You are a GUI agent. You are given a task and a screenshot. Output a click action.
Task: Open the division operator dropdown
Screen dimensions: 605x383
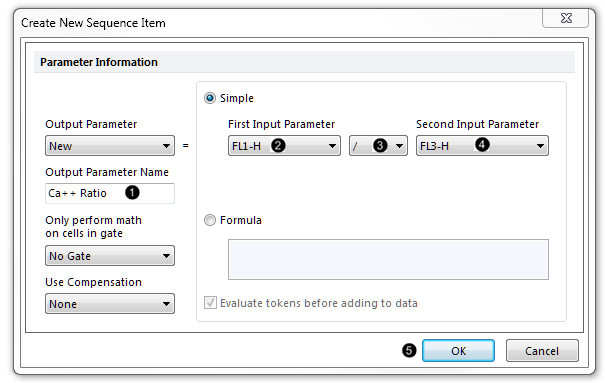pyautogui.click(x=378, y=146)
